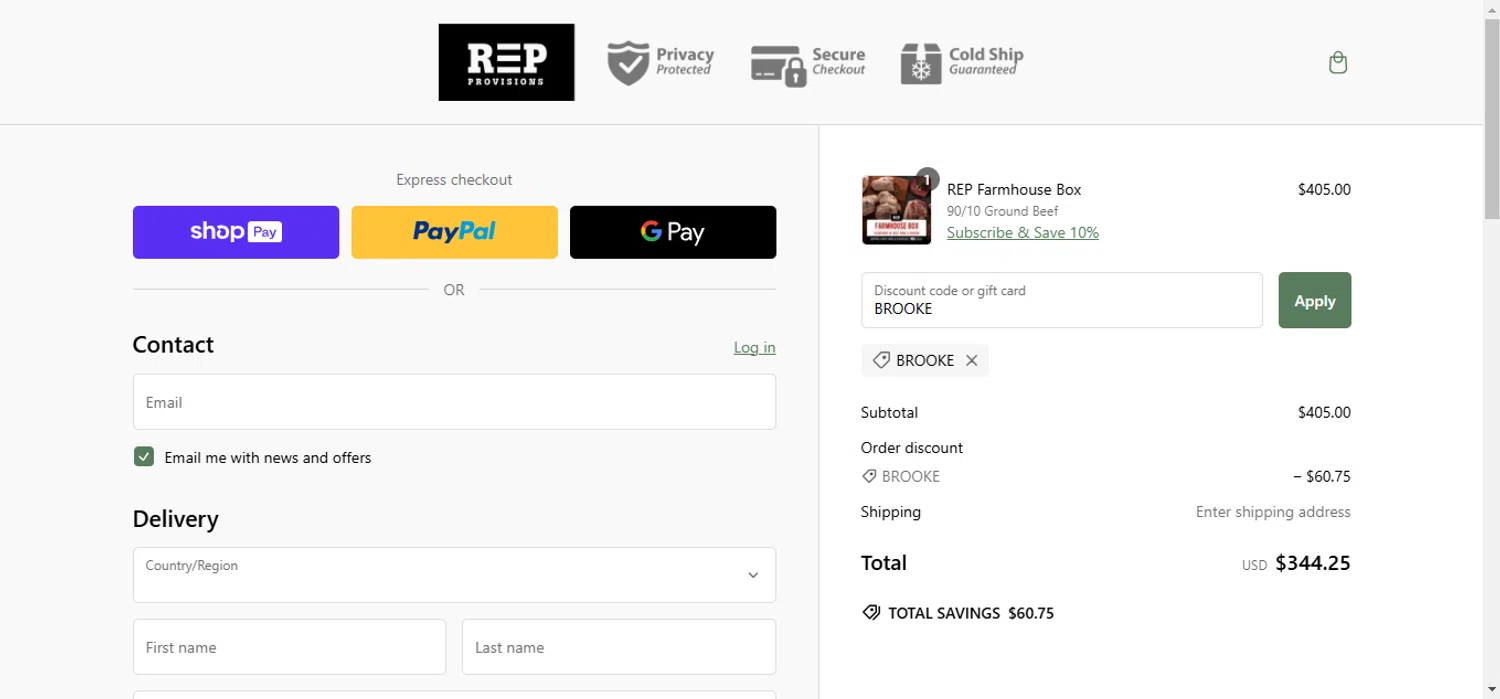Pay with Shop Pay express button
This screenshot has width=1500, height=699.
pos(236,232)
